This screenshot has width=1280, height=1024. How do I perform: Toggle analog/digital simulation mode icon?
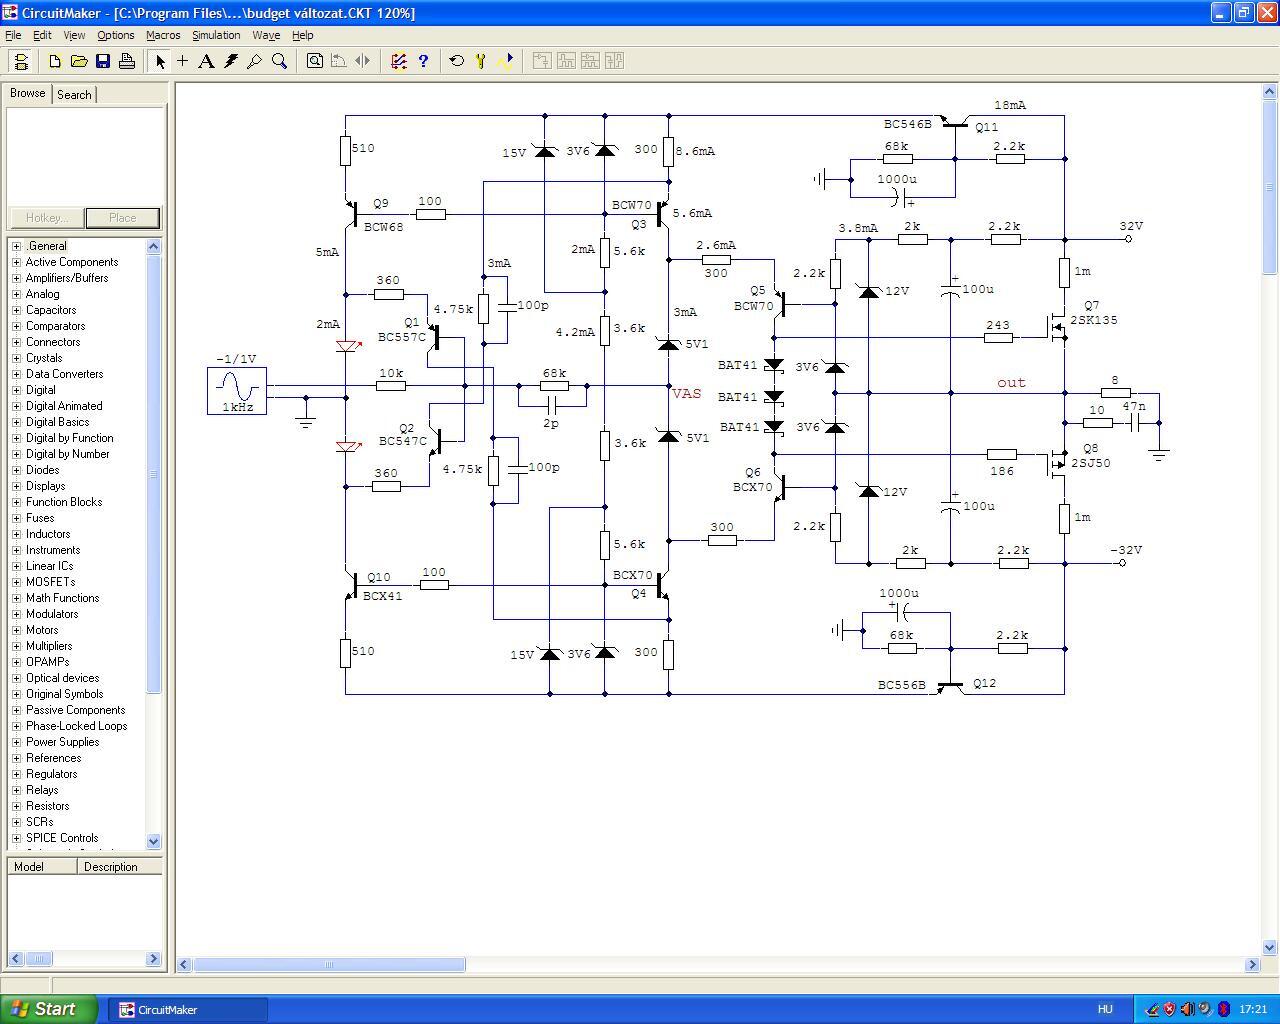399,61
